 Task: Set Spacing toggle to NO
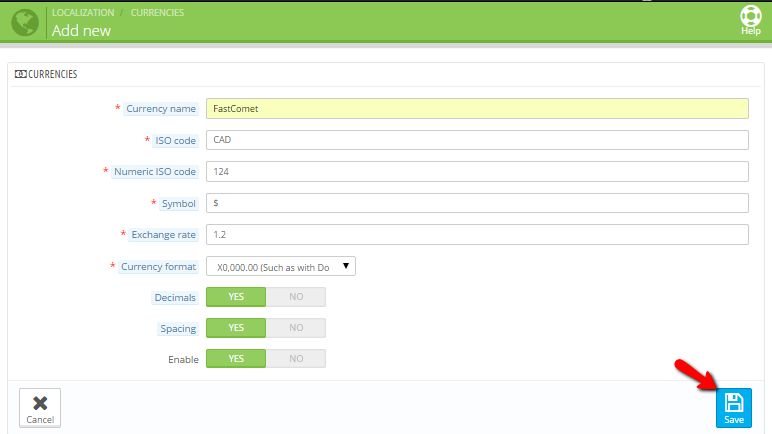296,328
